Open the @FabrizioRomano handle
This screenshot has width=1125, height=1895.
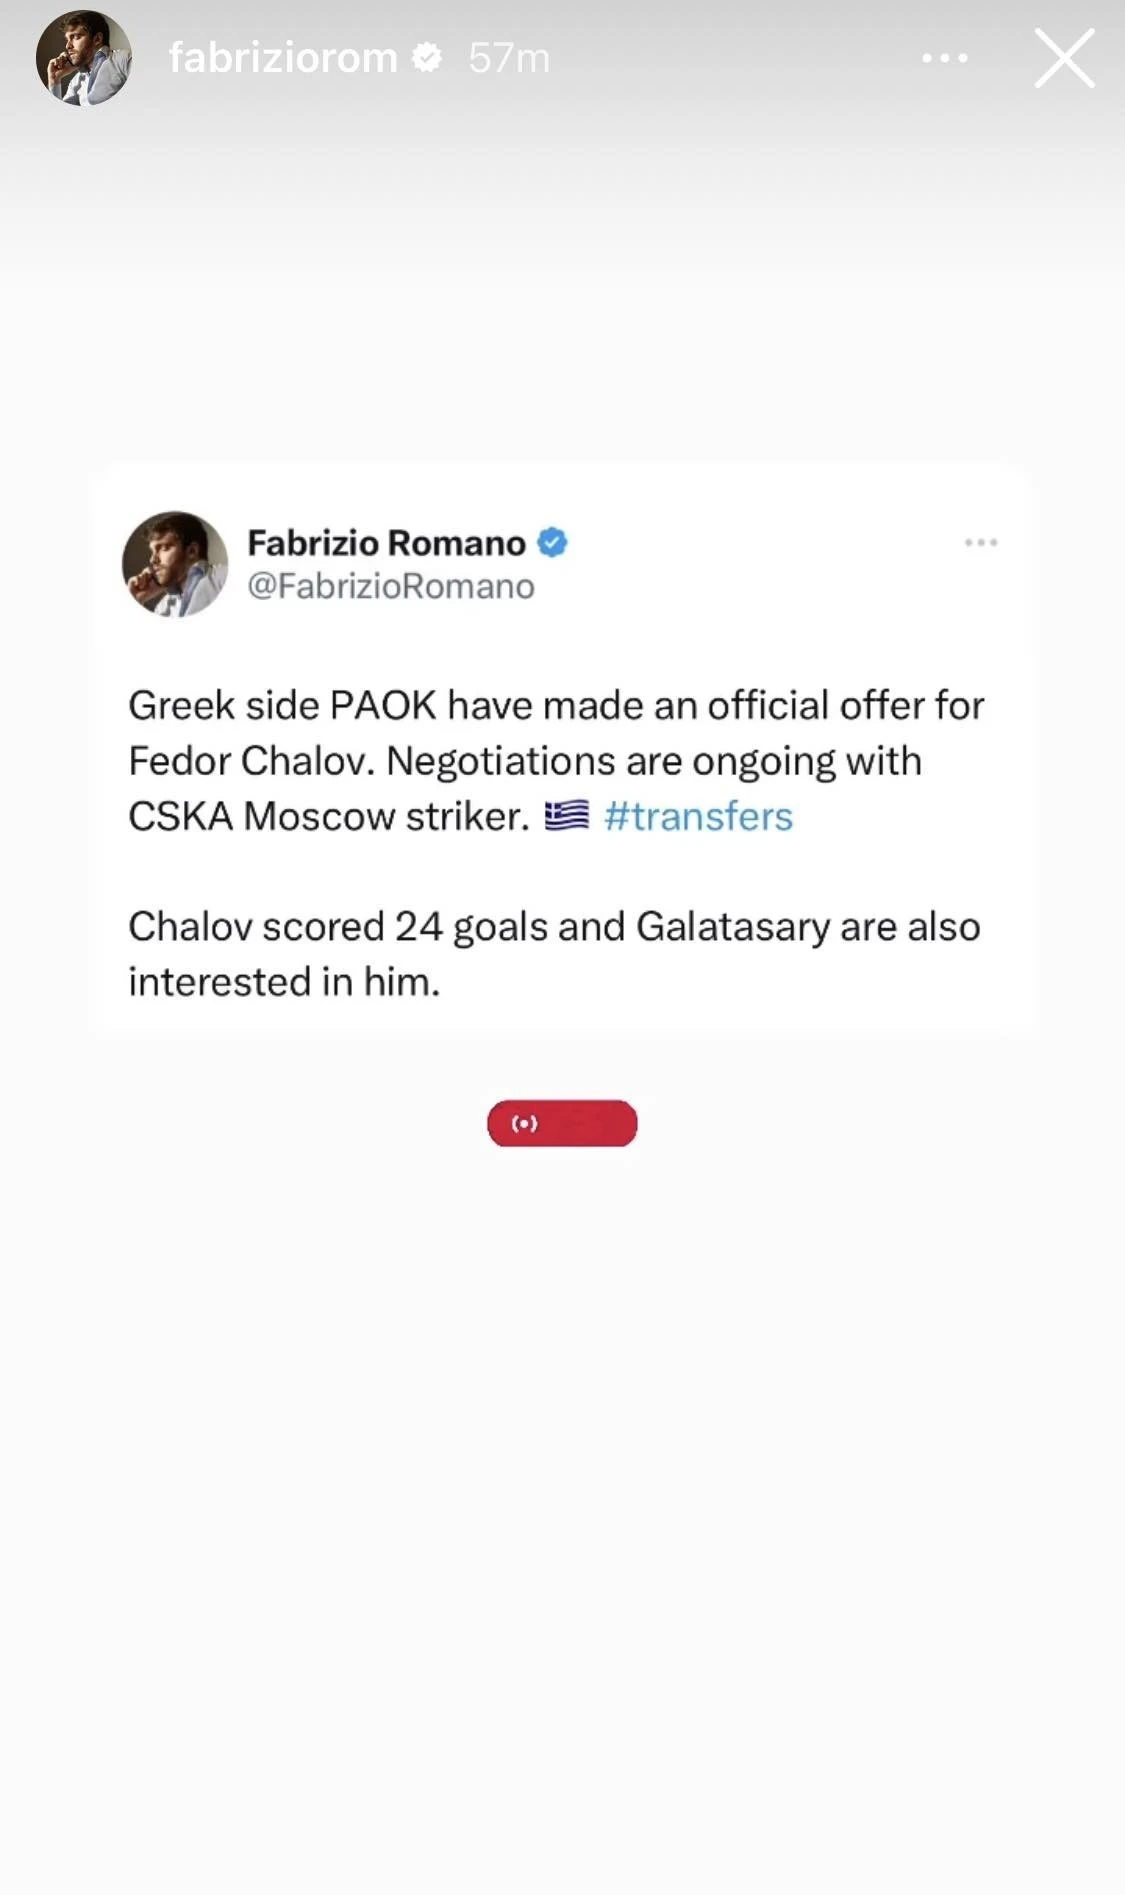point(391,586)
